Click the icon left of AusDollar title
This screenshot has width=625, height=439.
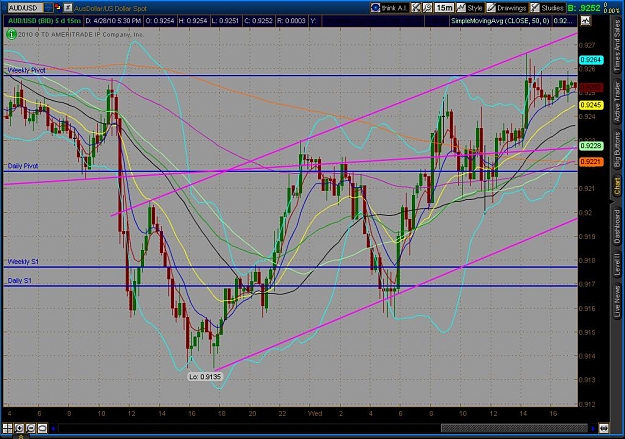tap(68, 7)
